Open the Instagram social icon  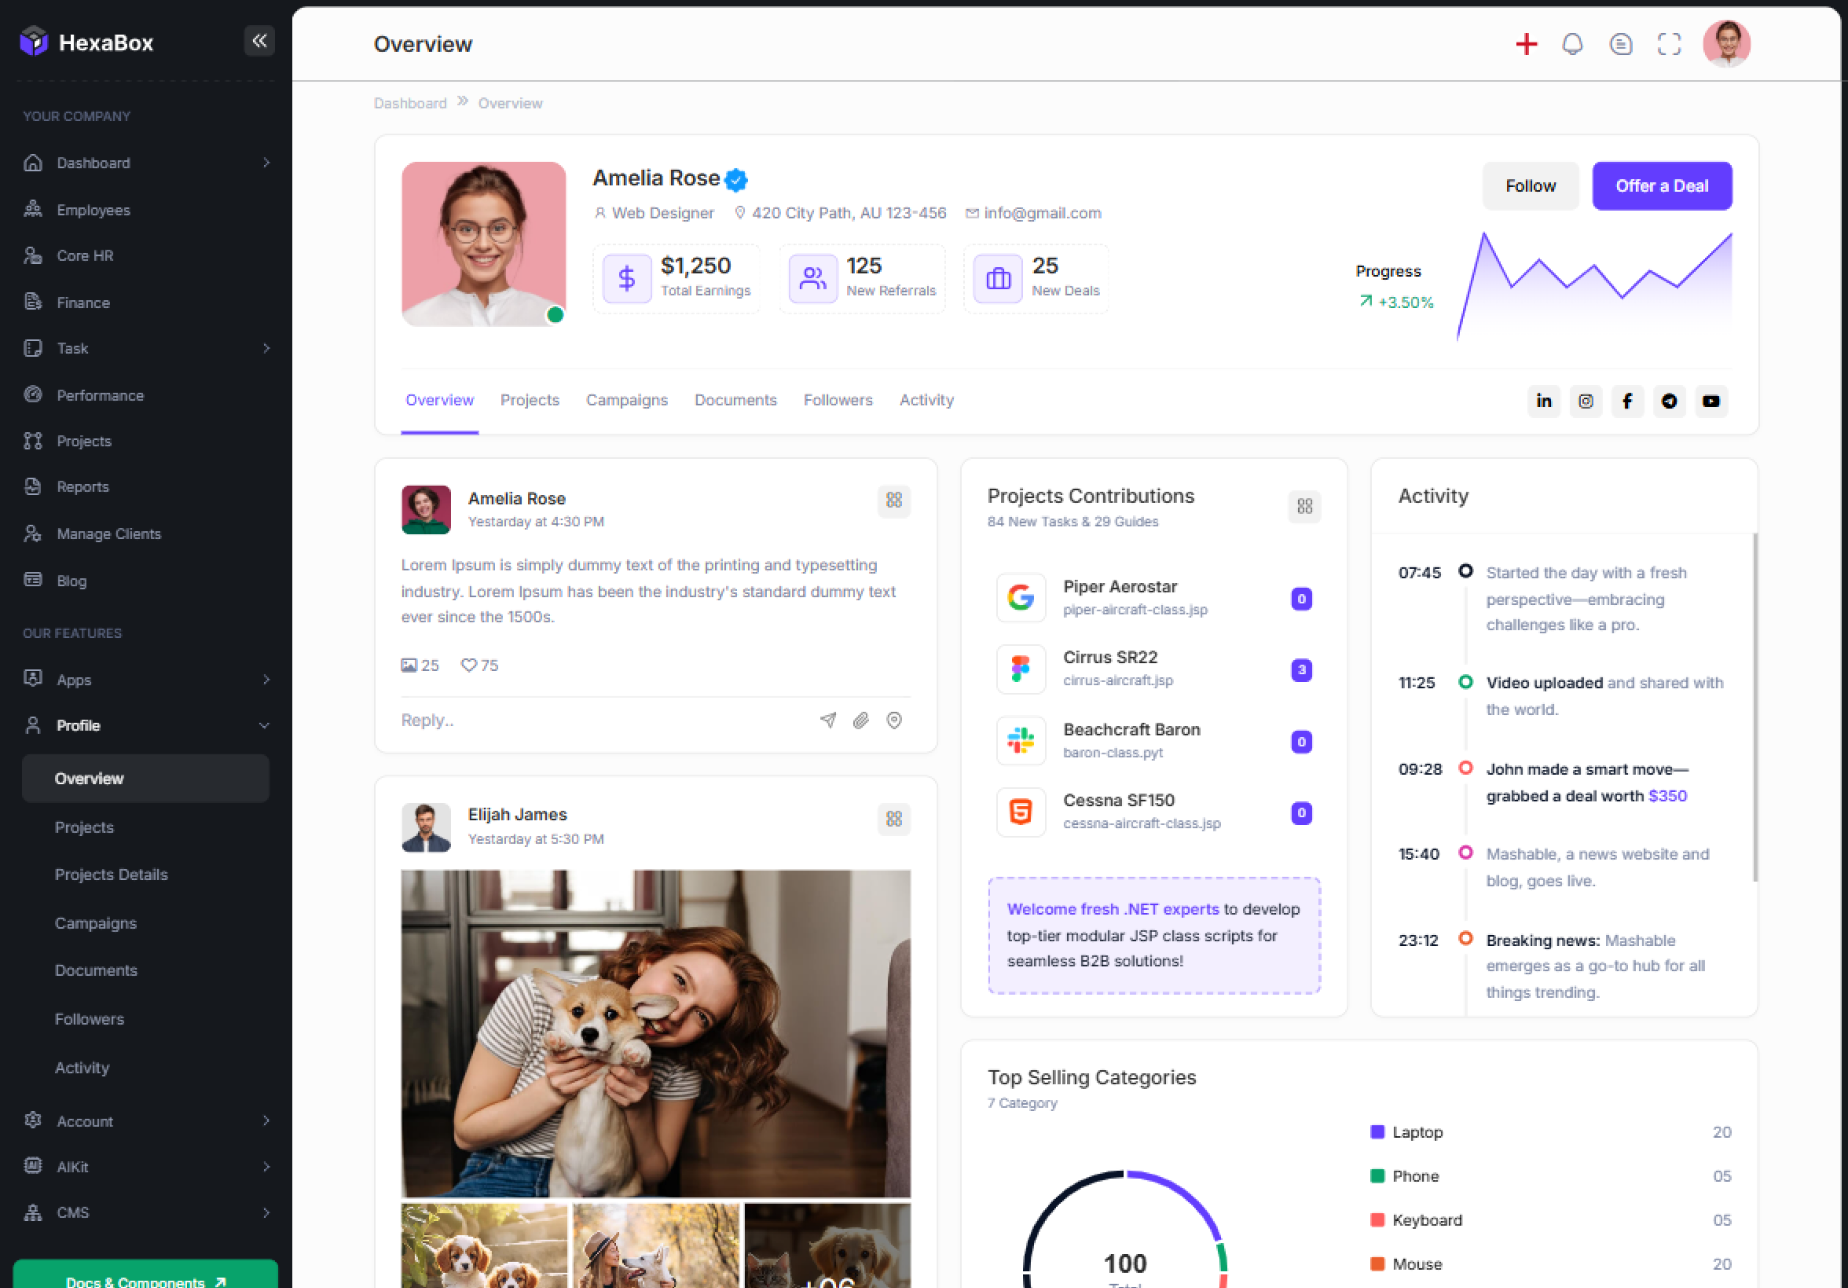(x=1586, y=401)
